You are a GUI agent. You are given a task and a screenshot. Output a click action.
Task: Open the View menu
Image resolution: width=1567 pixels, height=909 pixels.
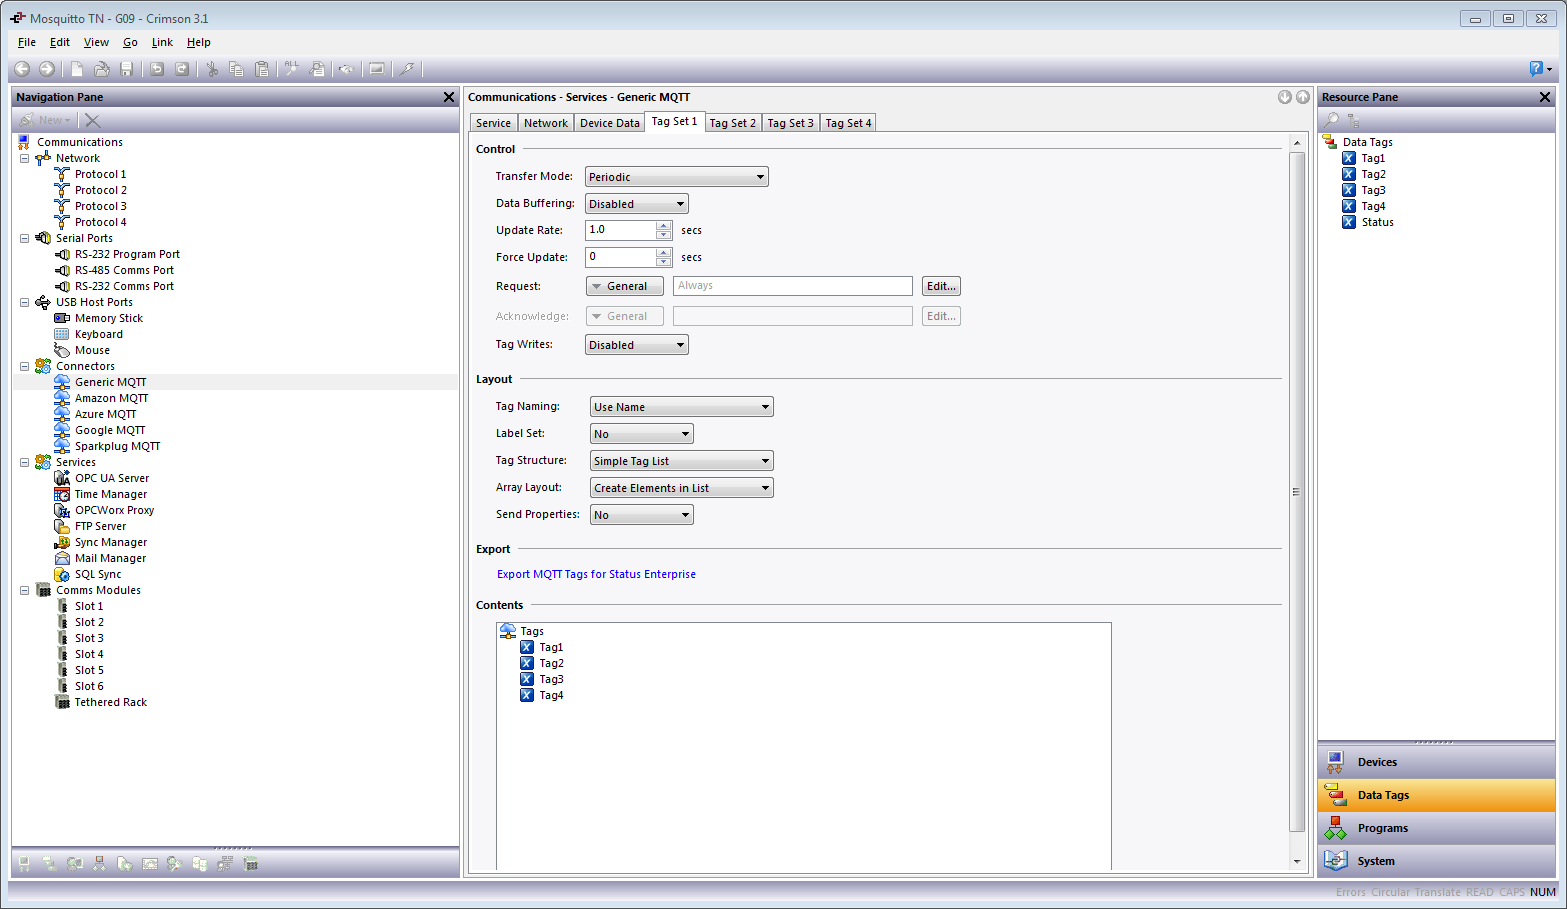[x=96, y=42]
